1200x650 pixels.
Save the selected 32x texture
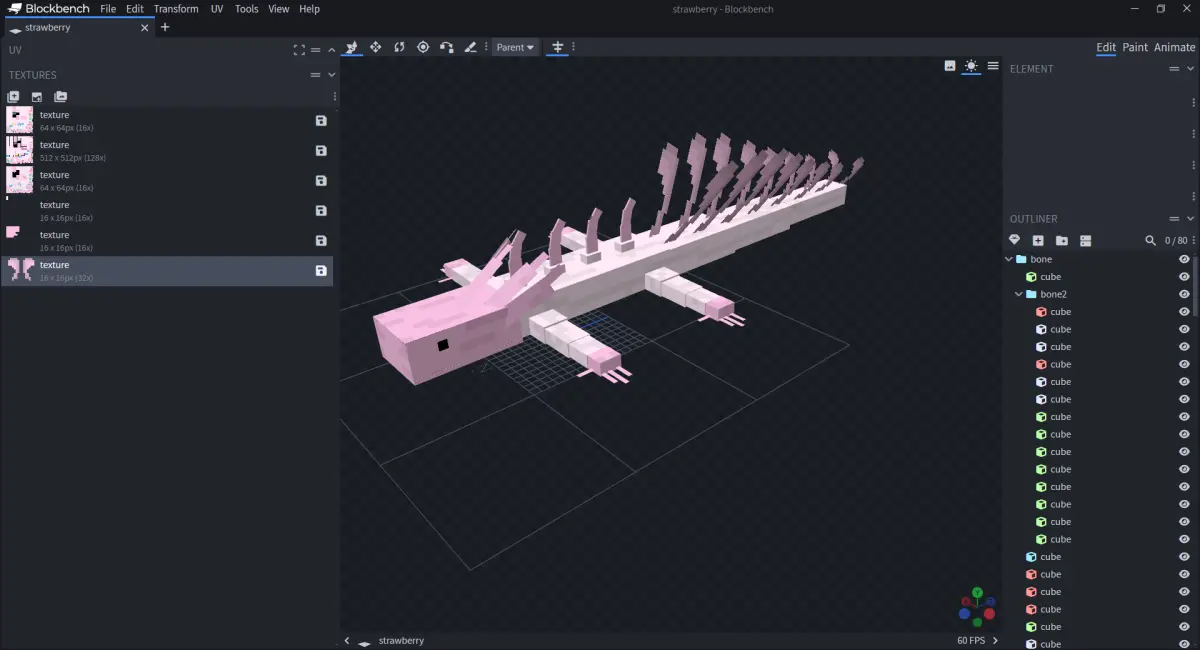point(321,271)
